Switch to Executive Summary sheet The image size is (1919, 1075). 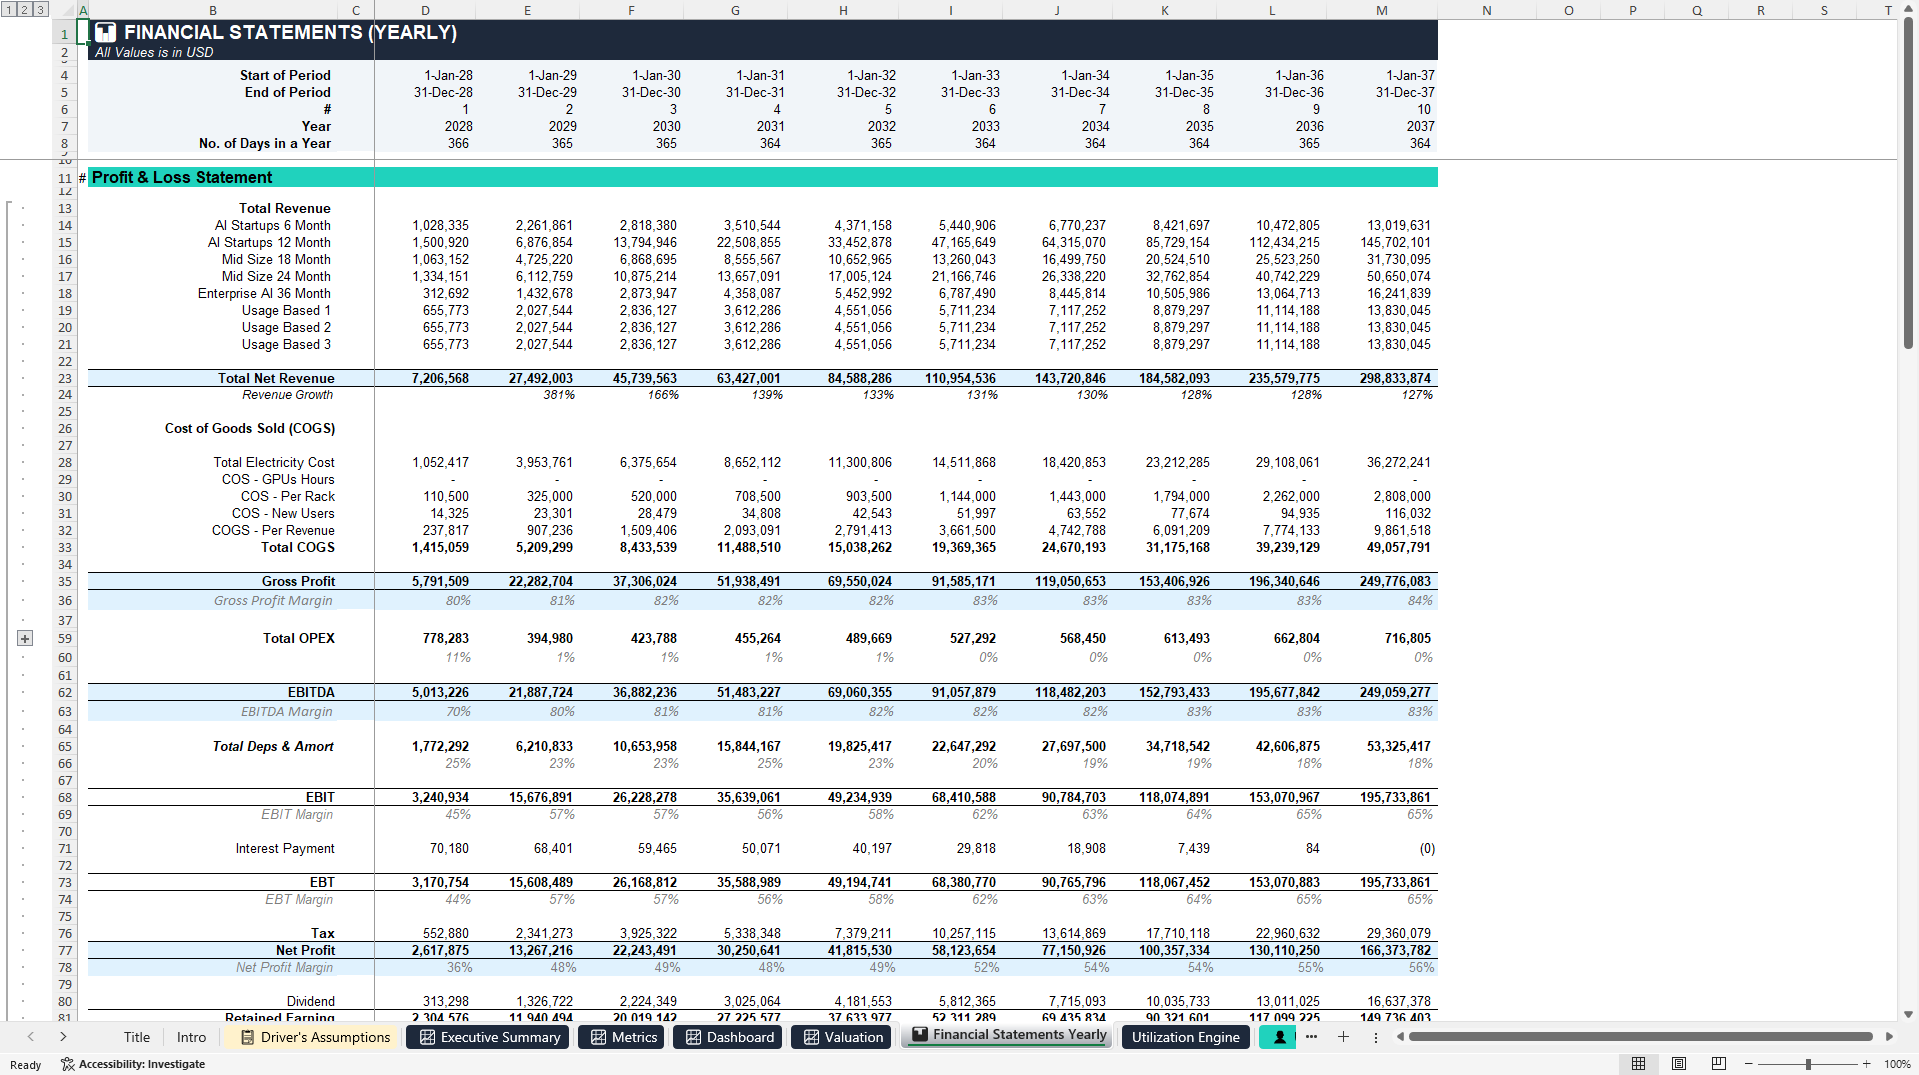[x=489, y=1037]
